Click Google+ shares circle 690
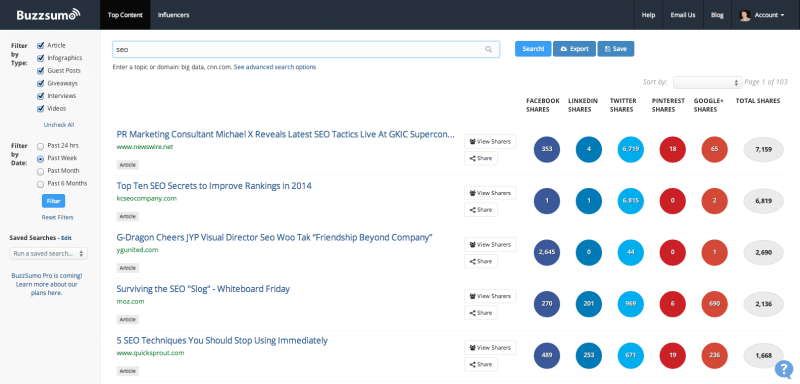Image resolution: width=800 pixels, height=384 pixels. coord(714,304)
